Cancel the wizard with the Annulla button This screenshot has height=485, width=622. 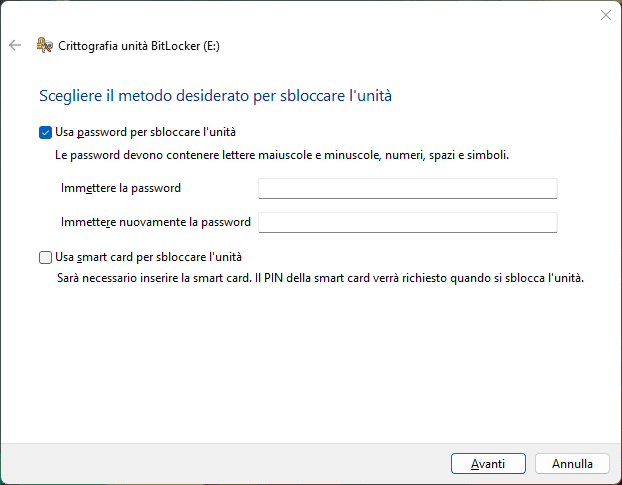pyautogui.click(x=572, y=464)
